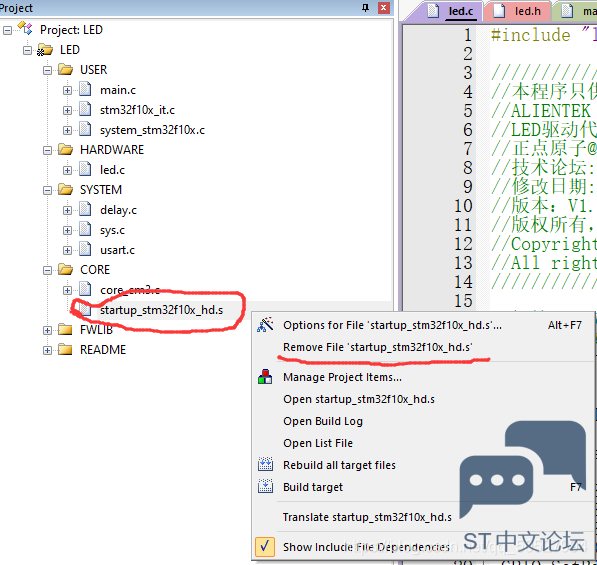Expand core_cm3.c dependencies
The width and height of the screenshot is (597, 565).
(x=67, y=290)
